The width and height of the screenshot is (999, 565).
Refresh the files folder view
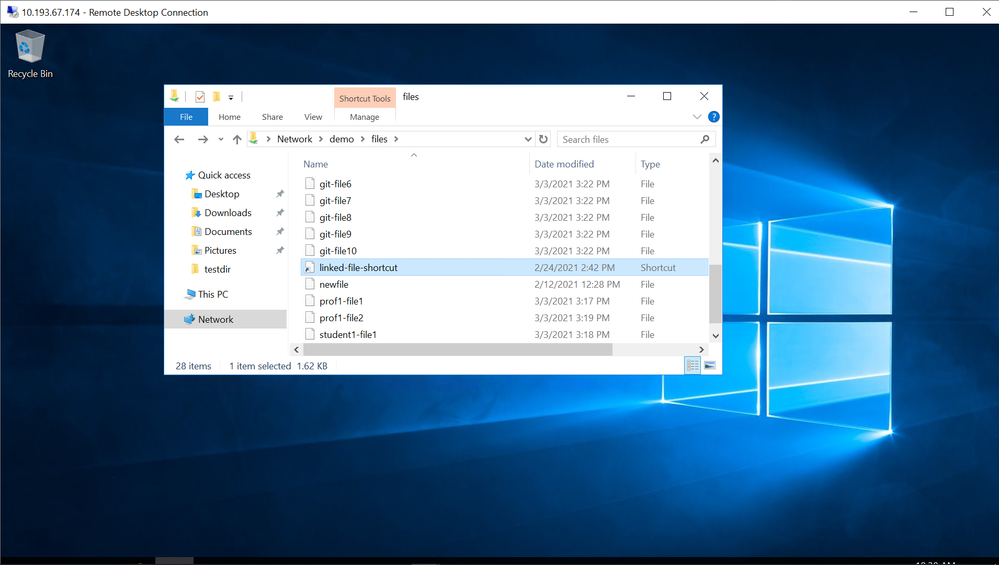pos(544,140)
